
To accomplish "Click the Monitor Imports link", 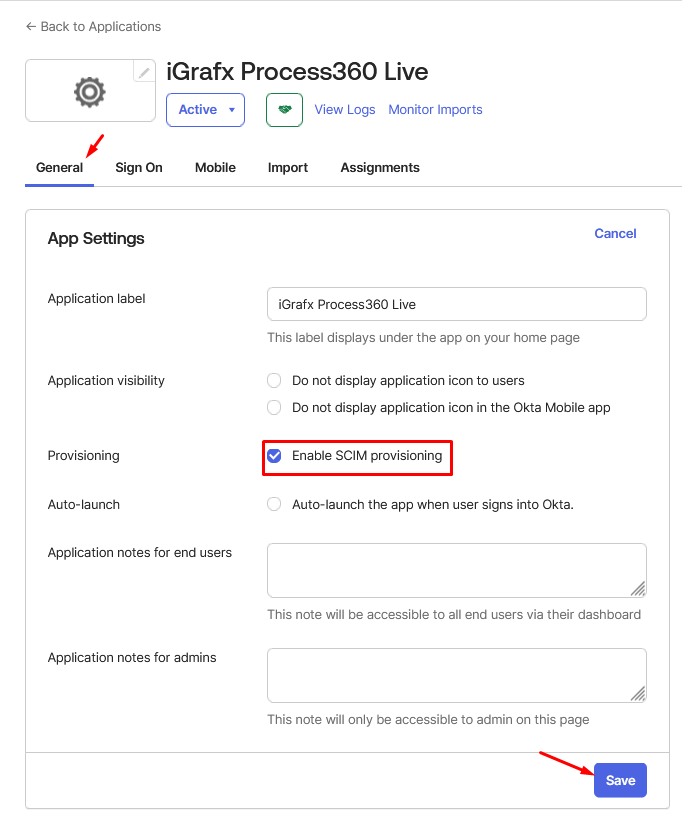I will [435, 110].
